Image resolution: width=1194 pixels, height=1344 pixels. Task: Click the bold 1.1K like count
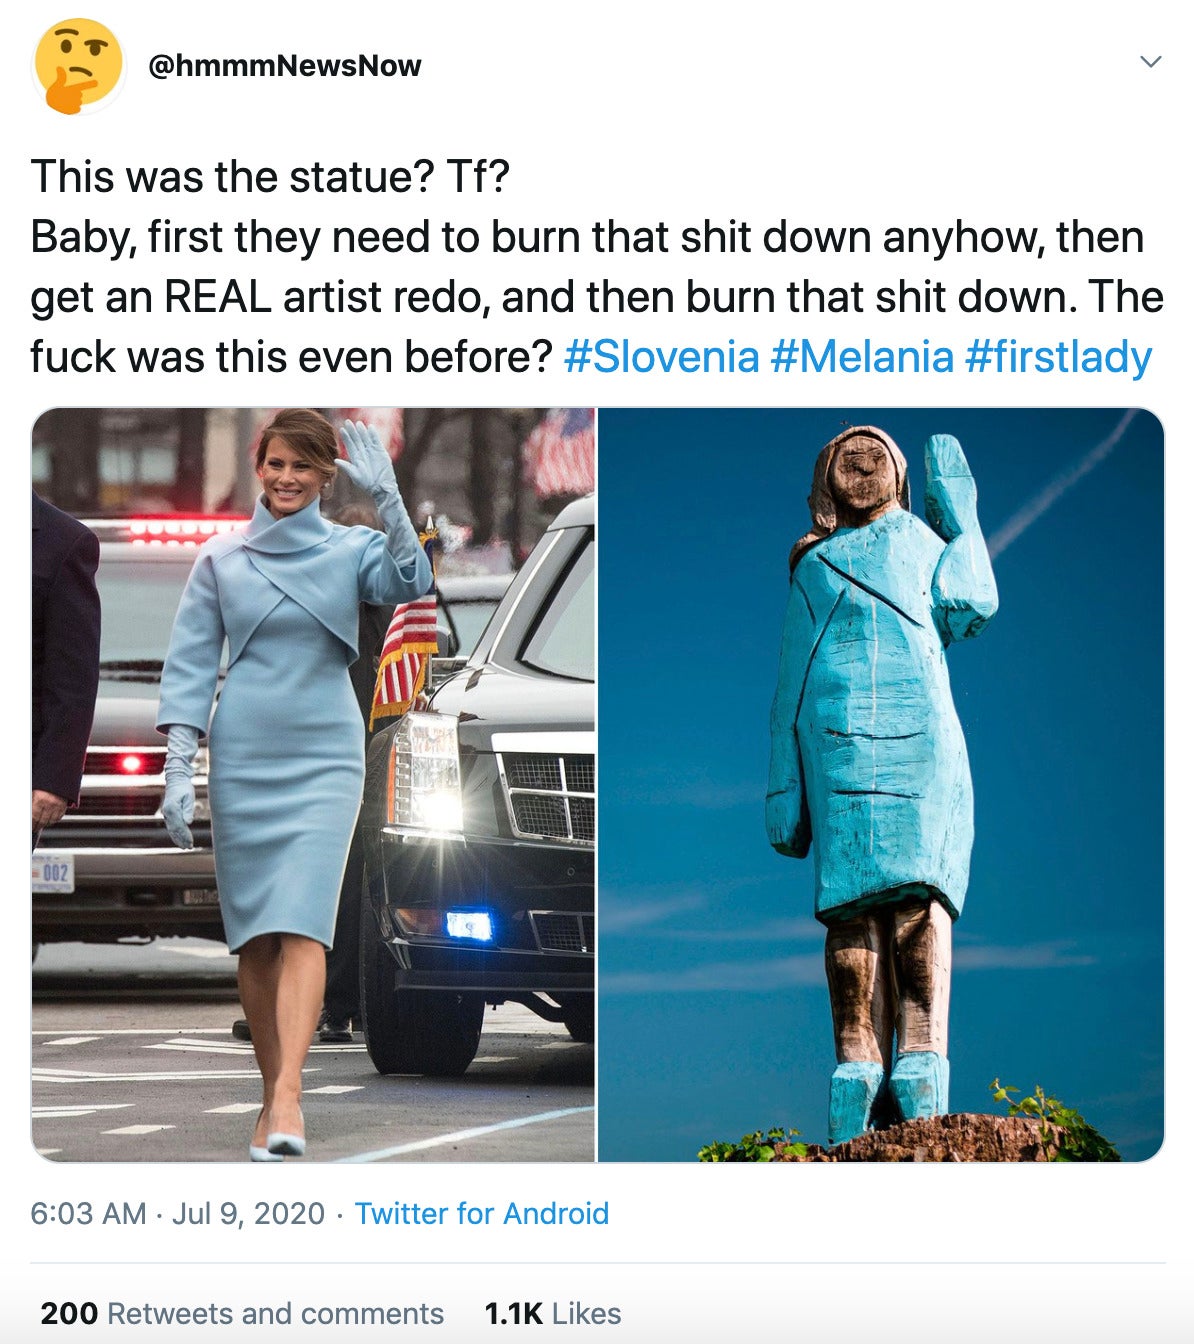[x=513, y=1313]
